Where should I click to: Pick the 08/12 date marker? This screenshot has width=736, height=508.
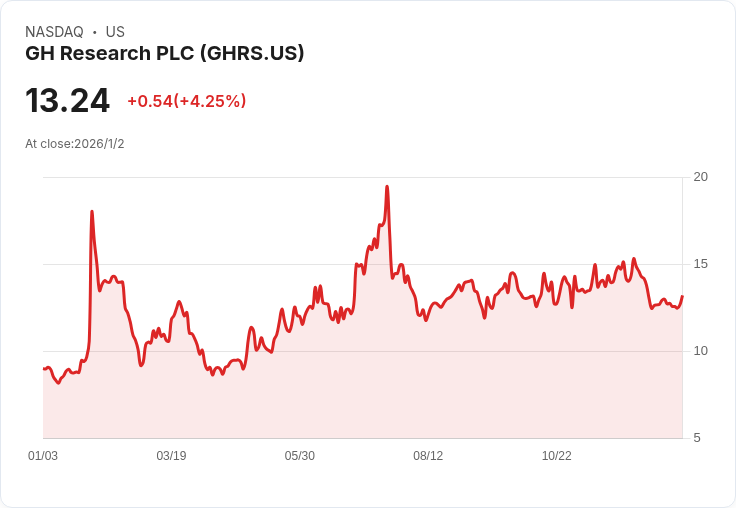(x=428, y=456)
